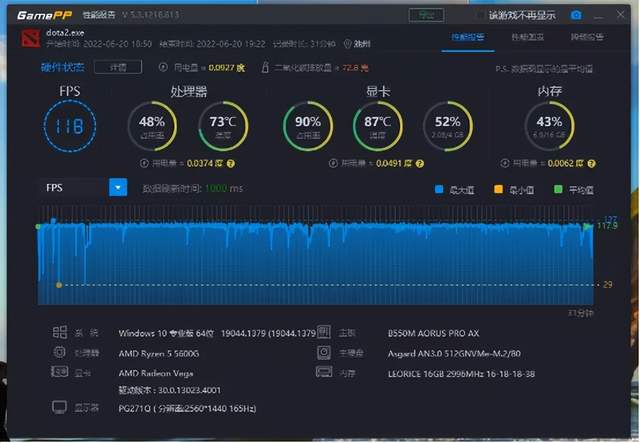Click the CO2 bottle icon beside 72.8 克
The height and width of the screenshot is (443, 640).
265,67
